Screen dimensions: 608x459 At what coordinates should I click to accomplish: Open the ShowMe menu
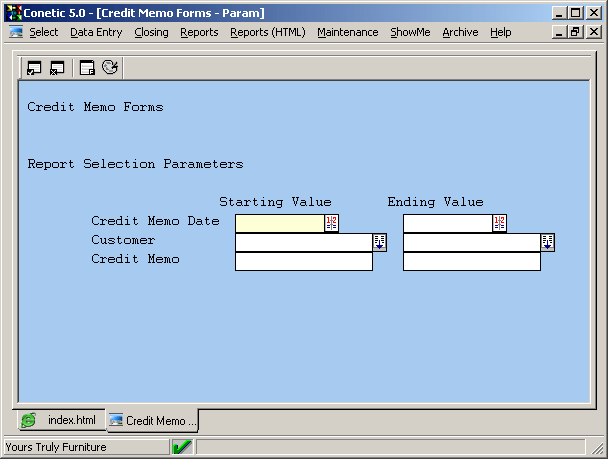pos(410,32)
